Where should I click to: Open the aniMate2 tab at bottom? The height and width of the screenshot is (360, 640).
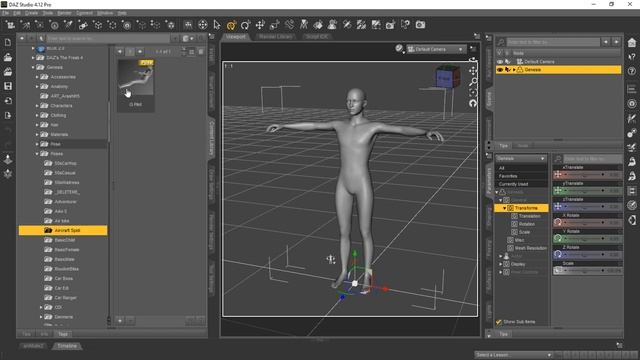33,346
